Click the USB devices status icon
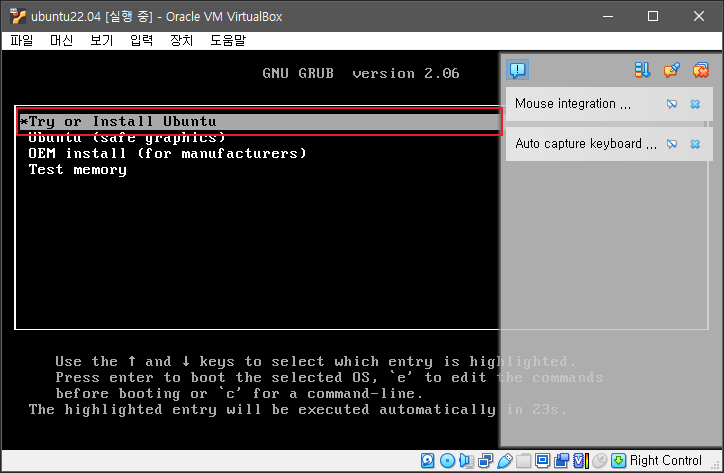This screenshot has width=724, height=473. click(x=505, y=461)
